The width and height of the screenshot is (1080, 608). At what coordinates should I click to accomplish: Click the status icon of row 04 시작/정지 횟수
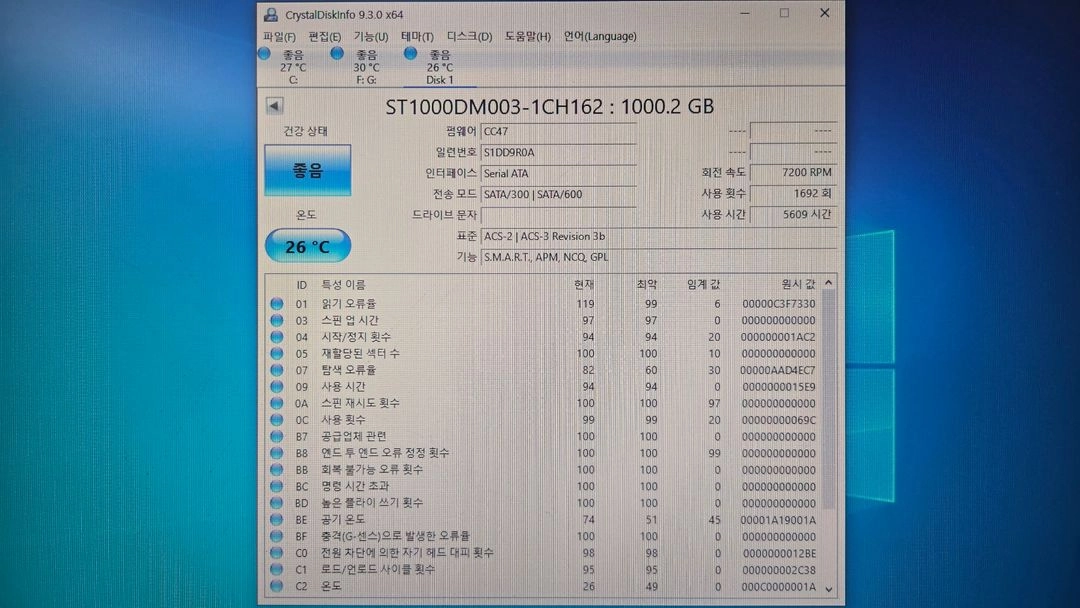tap(277, 337)
